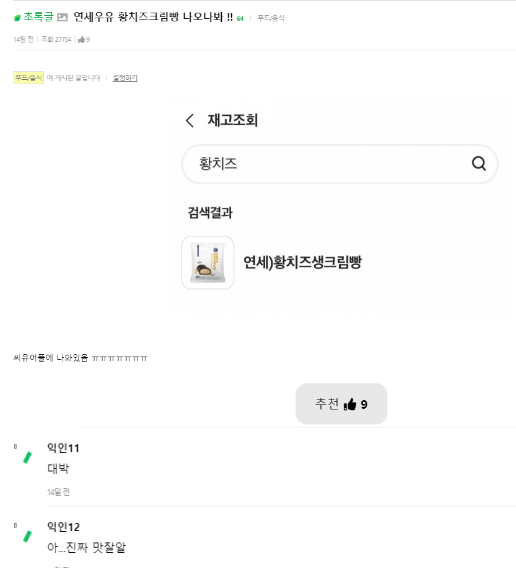
Task: Click the green pencil icon beside 익인12
Action: tap(28, 536)
